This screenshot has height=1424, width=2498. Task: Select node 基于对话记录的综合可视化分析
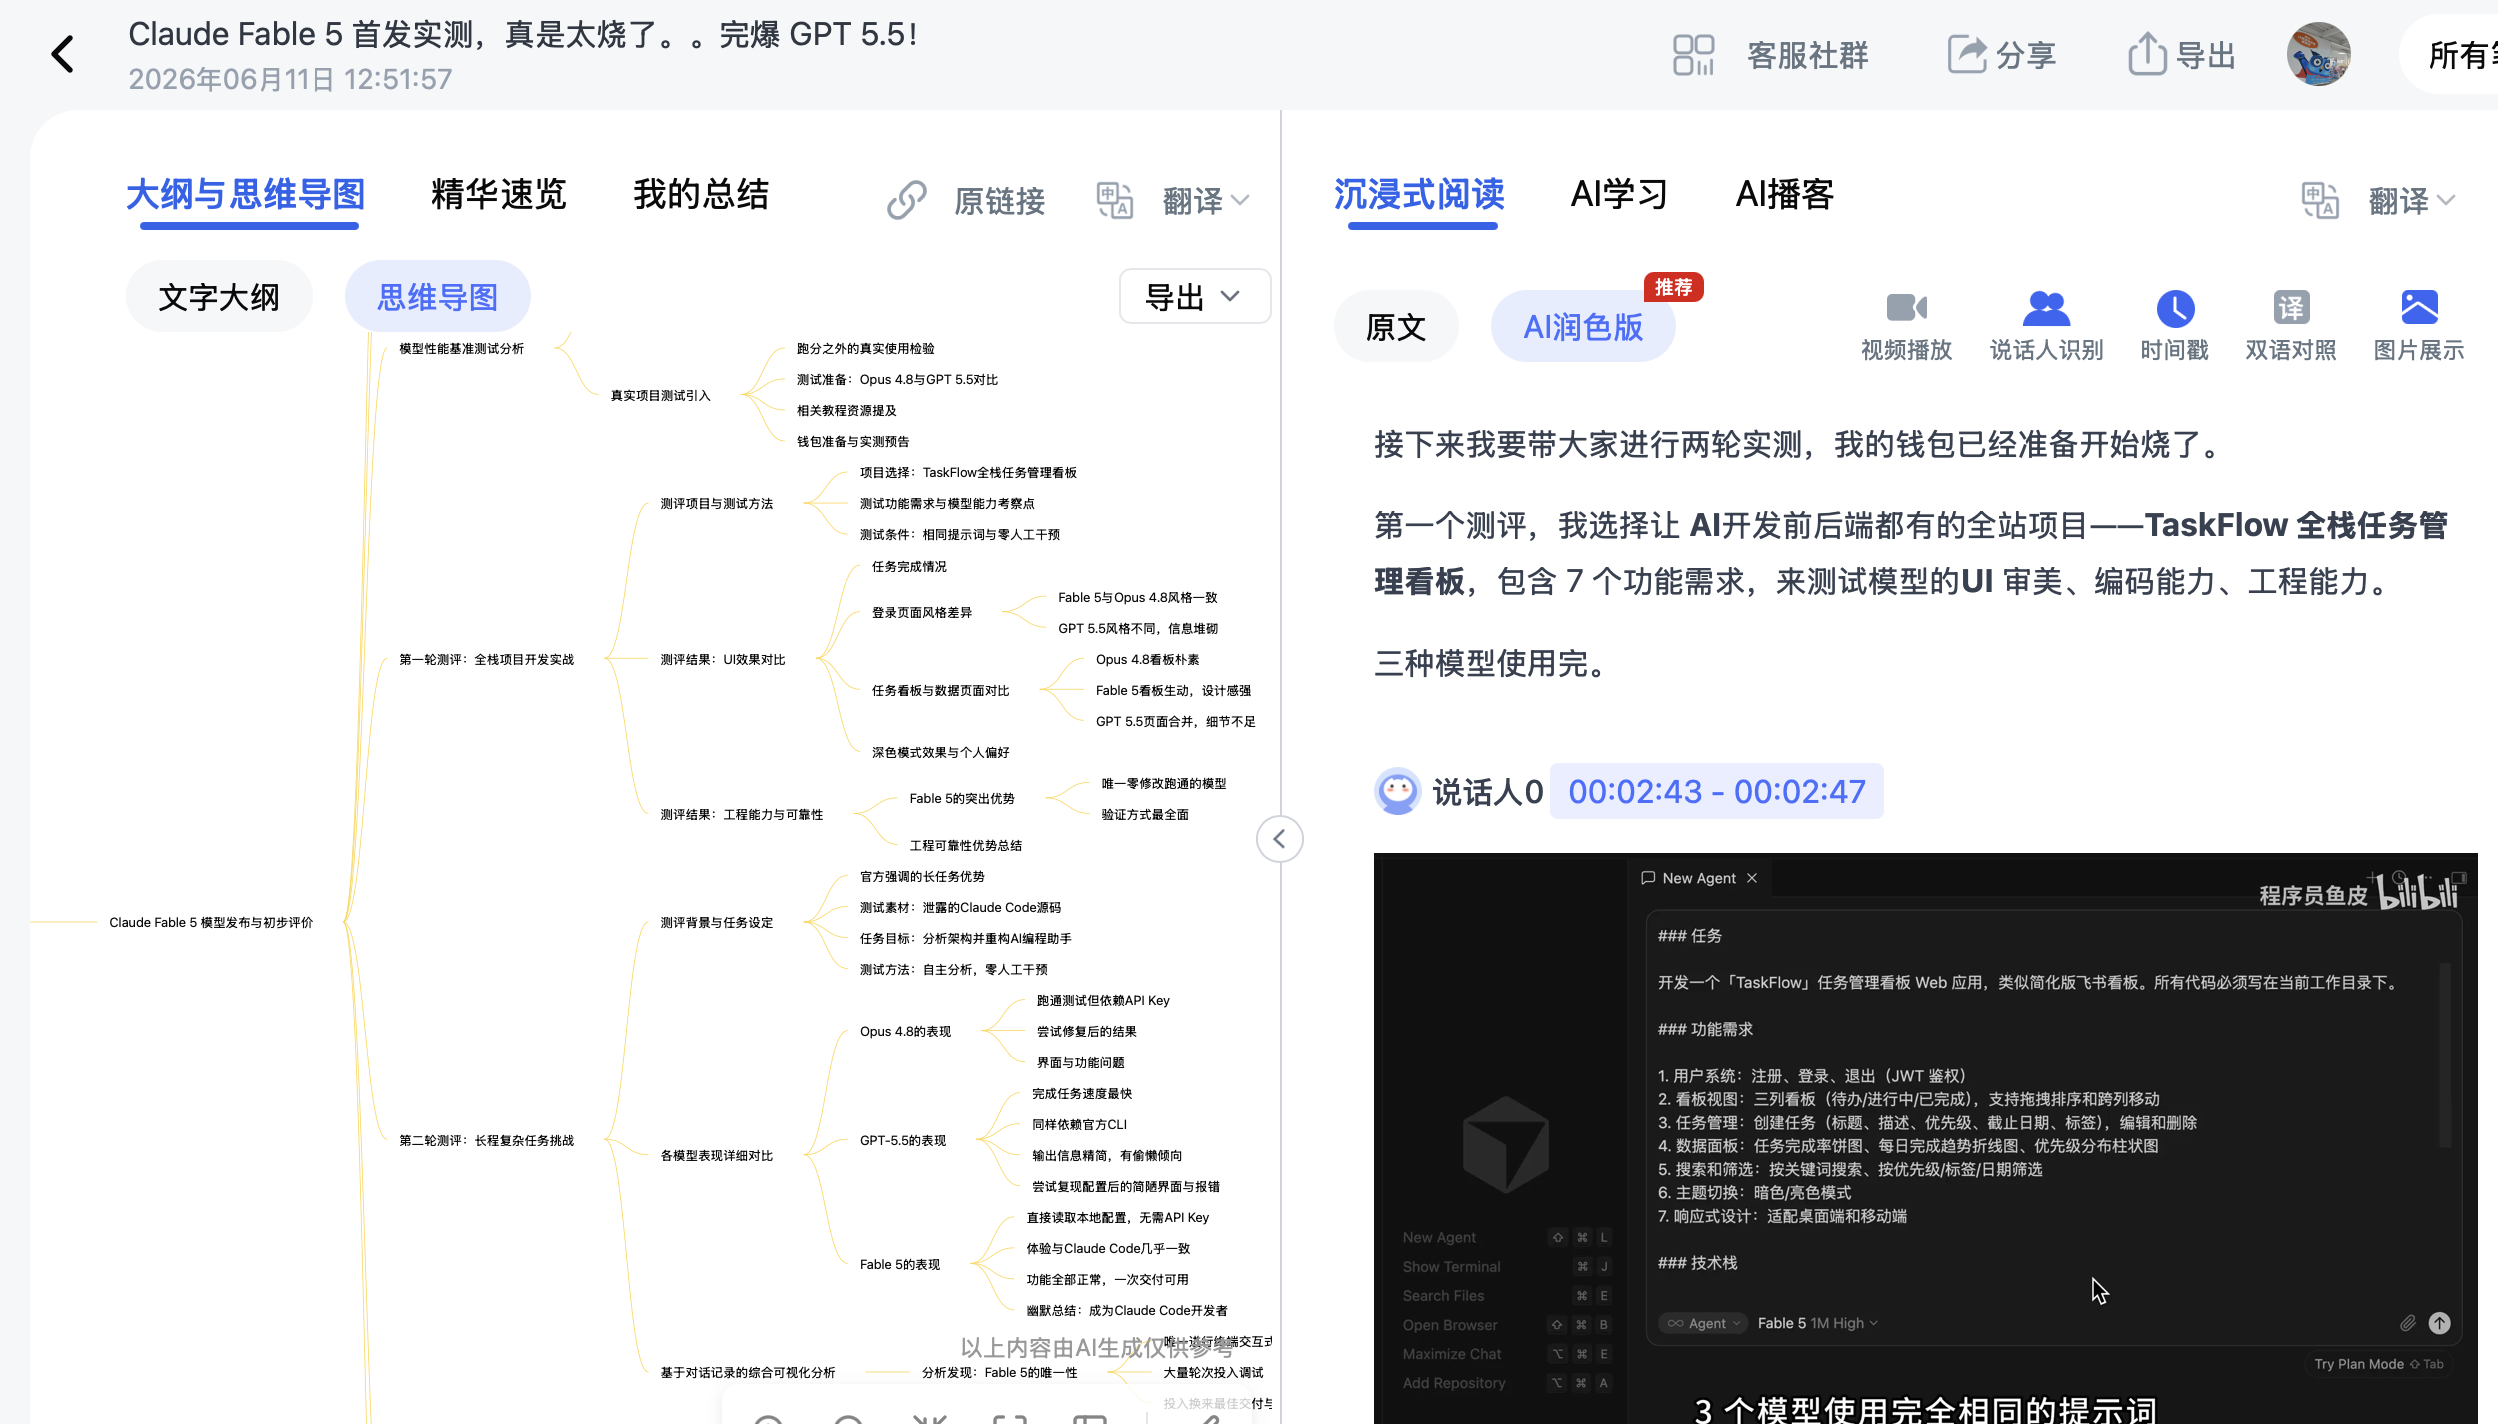pyautogui.click(x=747, y=1372)
